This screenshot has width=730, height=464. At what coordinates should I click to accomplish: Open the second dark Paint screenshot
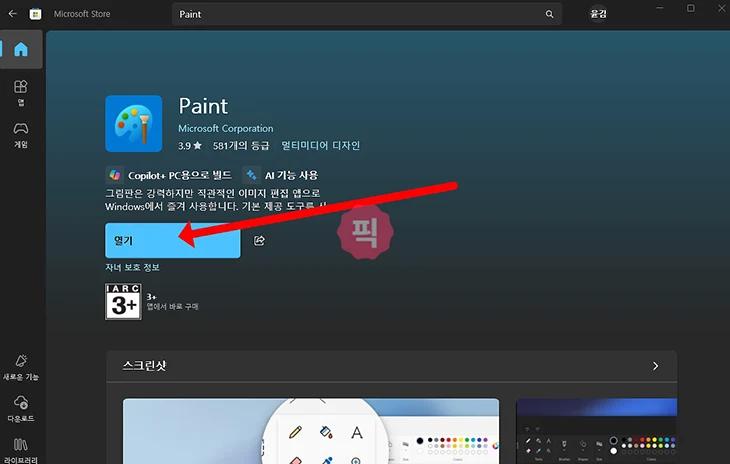tap(596, 431)
